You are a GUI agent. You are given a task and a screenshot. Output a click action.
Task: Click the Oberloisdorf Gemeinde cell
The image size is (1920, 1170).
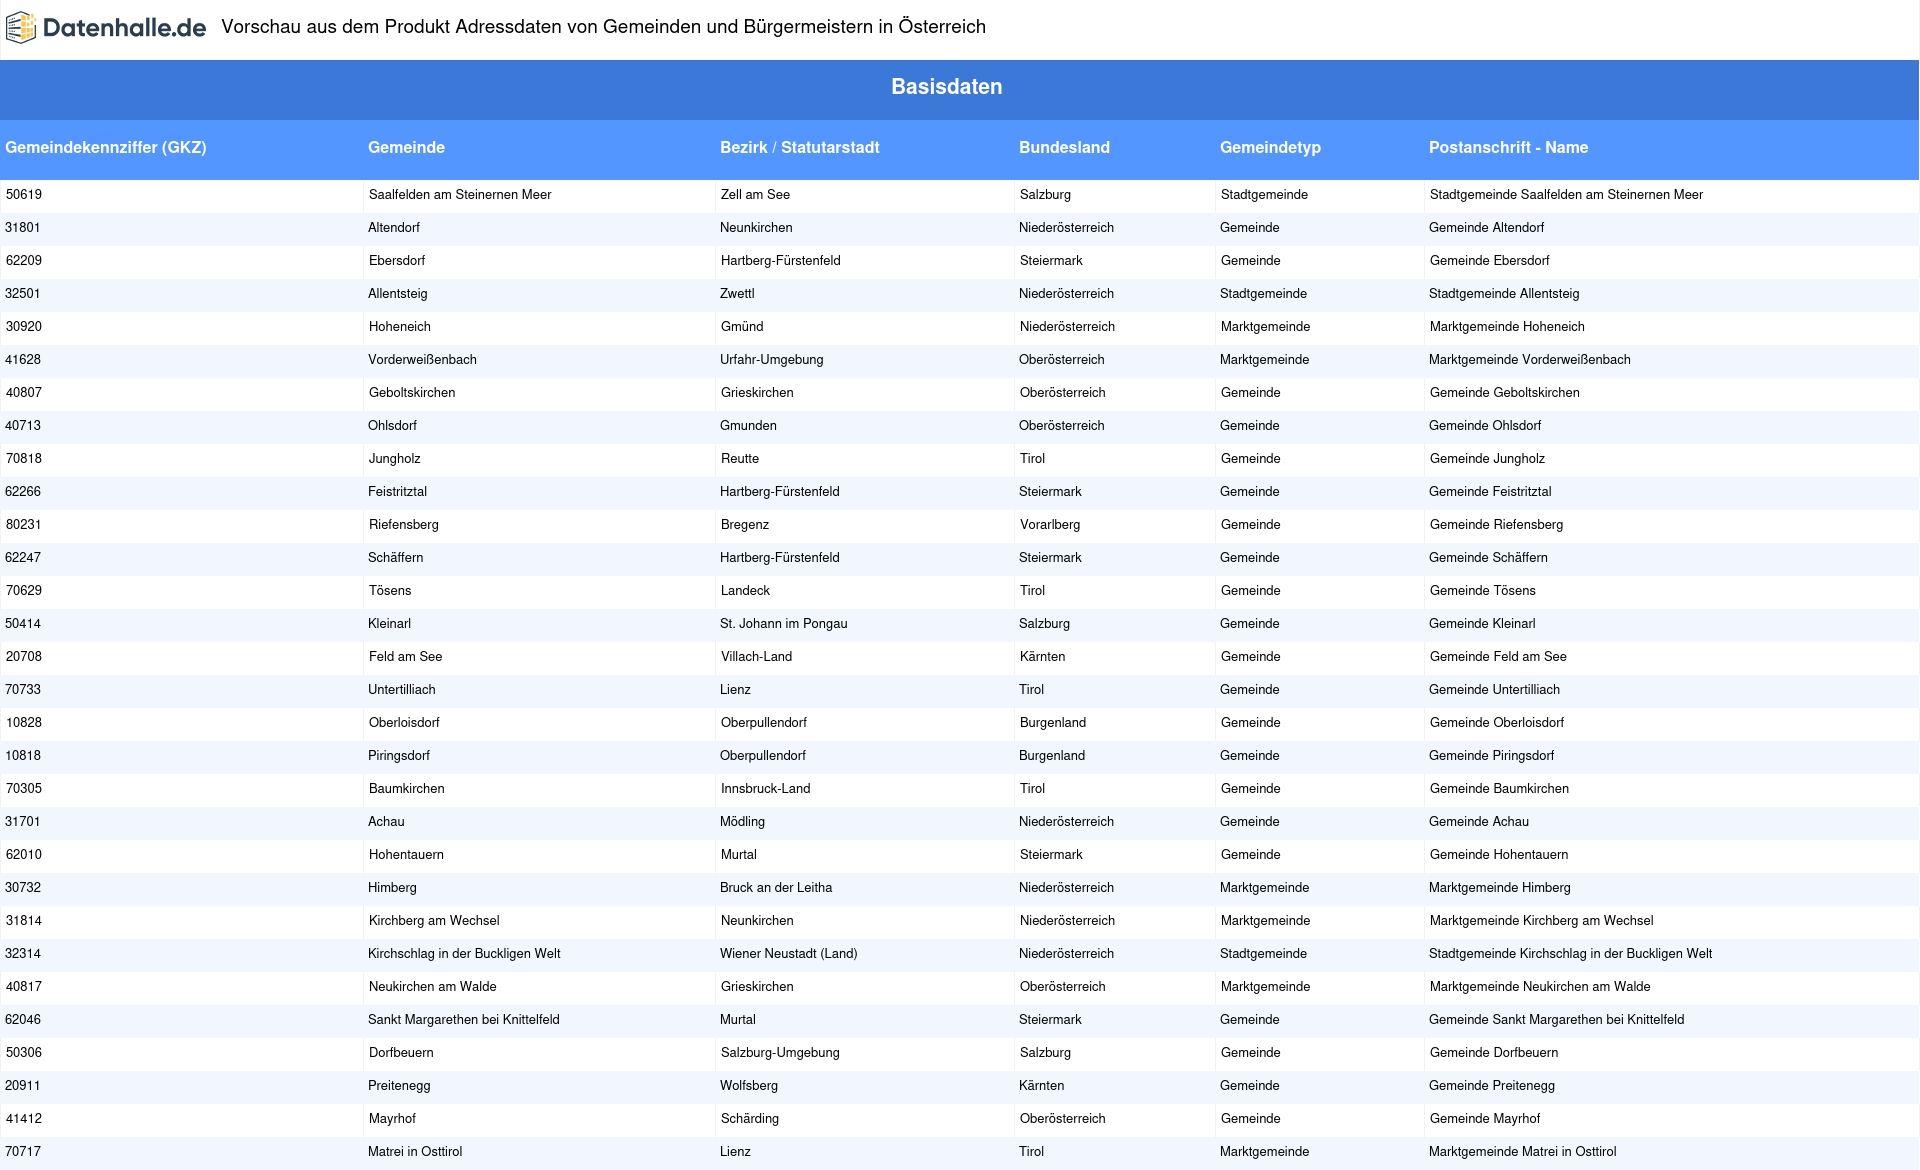pyautogui.click(x=539, y=723)
